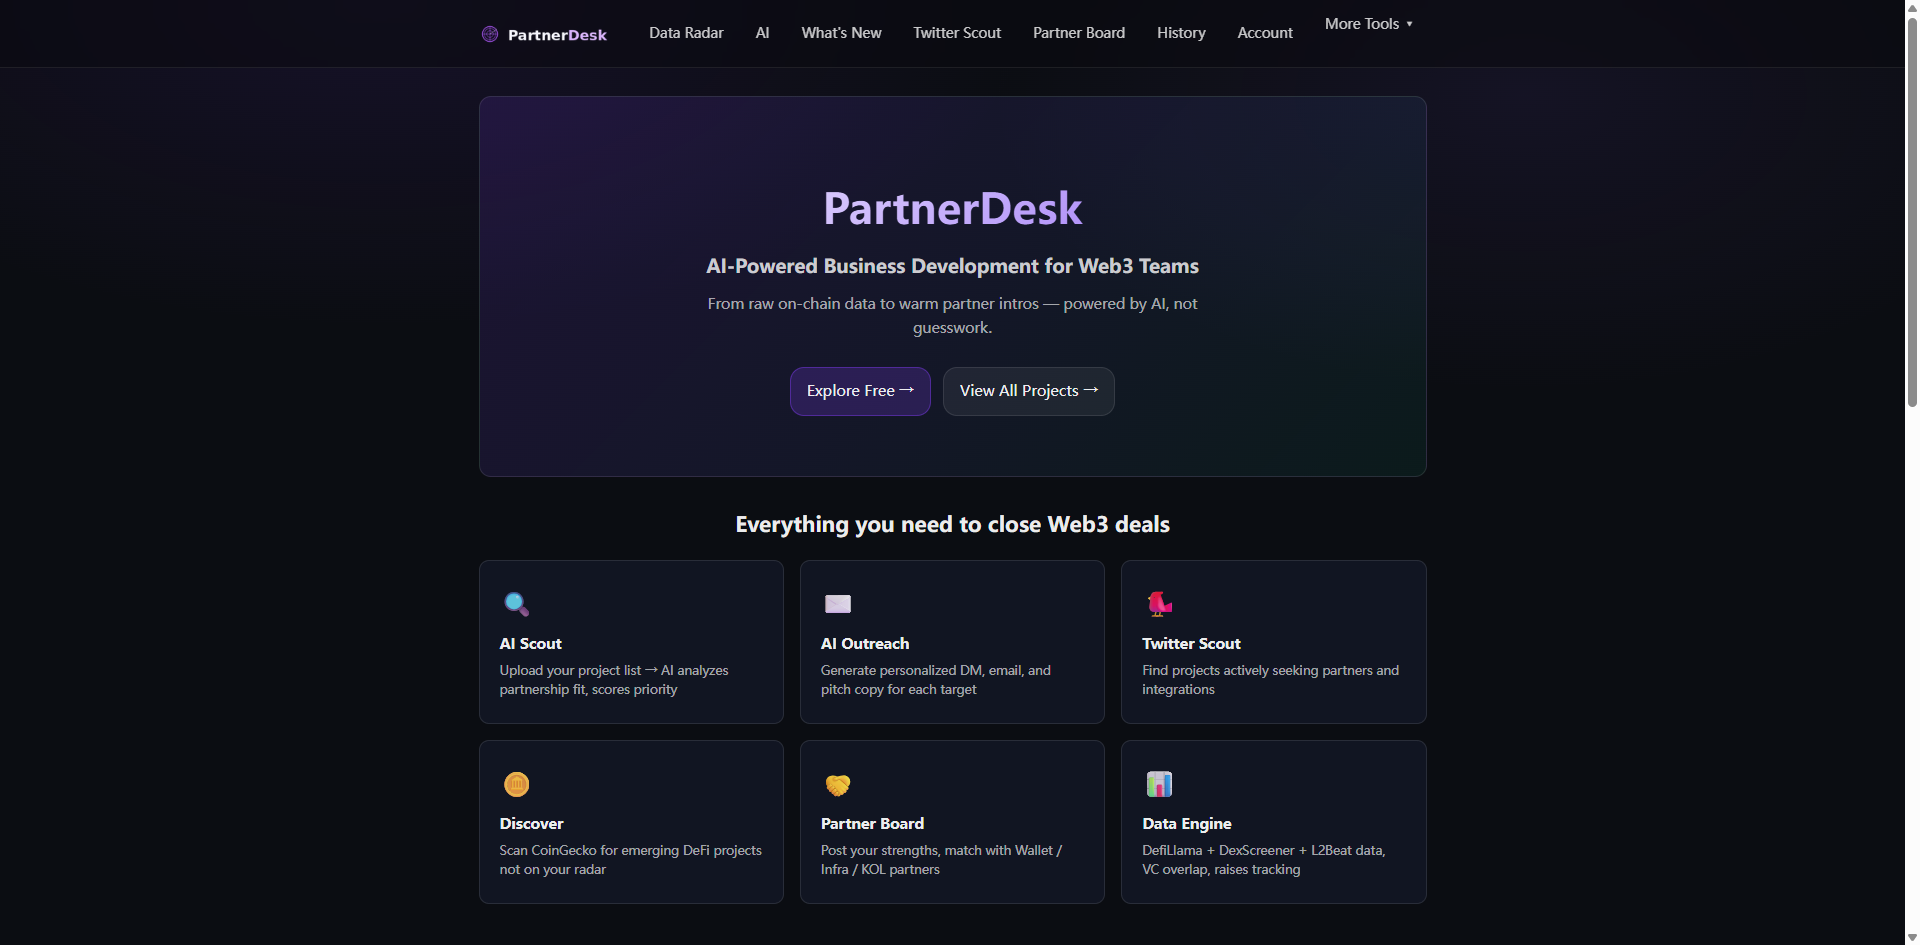The width and height of the screenshot is (1920, 945).
Task: Click the Data Engine bar chart icon
Action: tap(1159, 784)
